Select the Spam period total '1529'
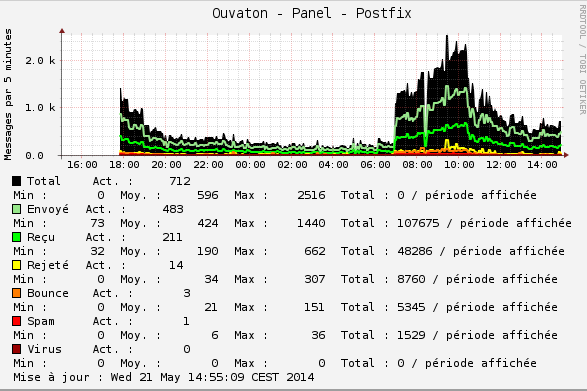Screen dimensions: 587x391 click(411, 335)
